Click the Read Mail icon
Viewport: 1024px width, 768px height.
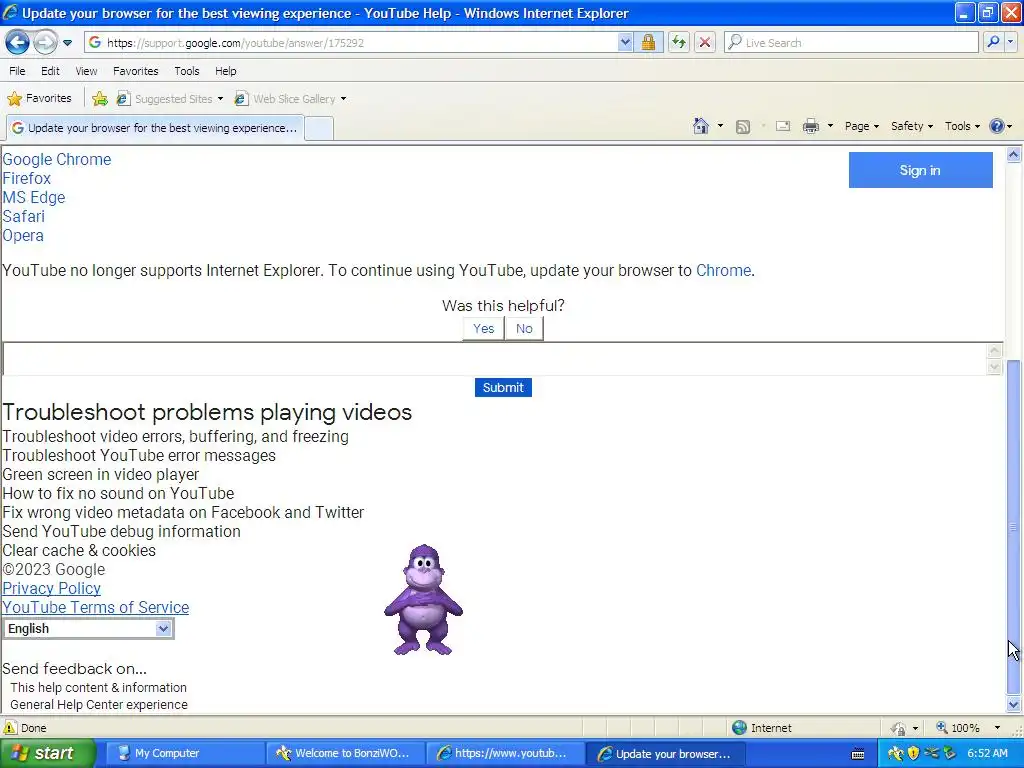[x=783, y=126]
